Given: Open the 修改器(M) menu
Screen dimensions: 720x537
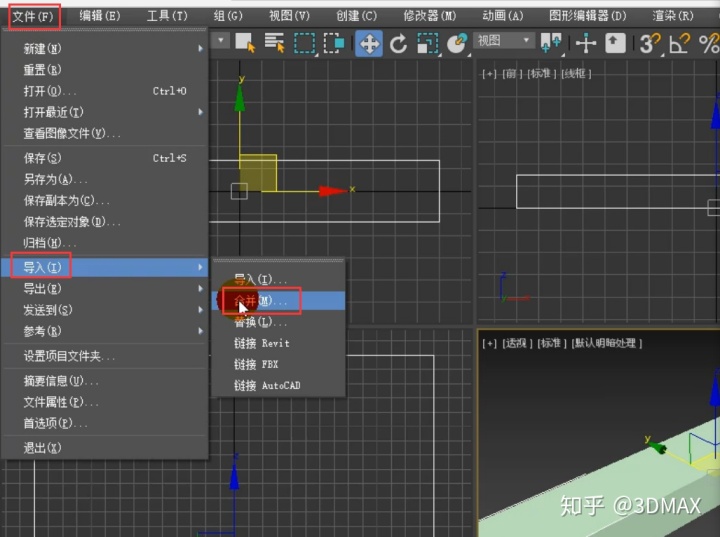Looking at the screenshot, I should pyautogui.click(x=430, y=16).
